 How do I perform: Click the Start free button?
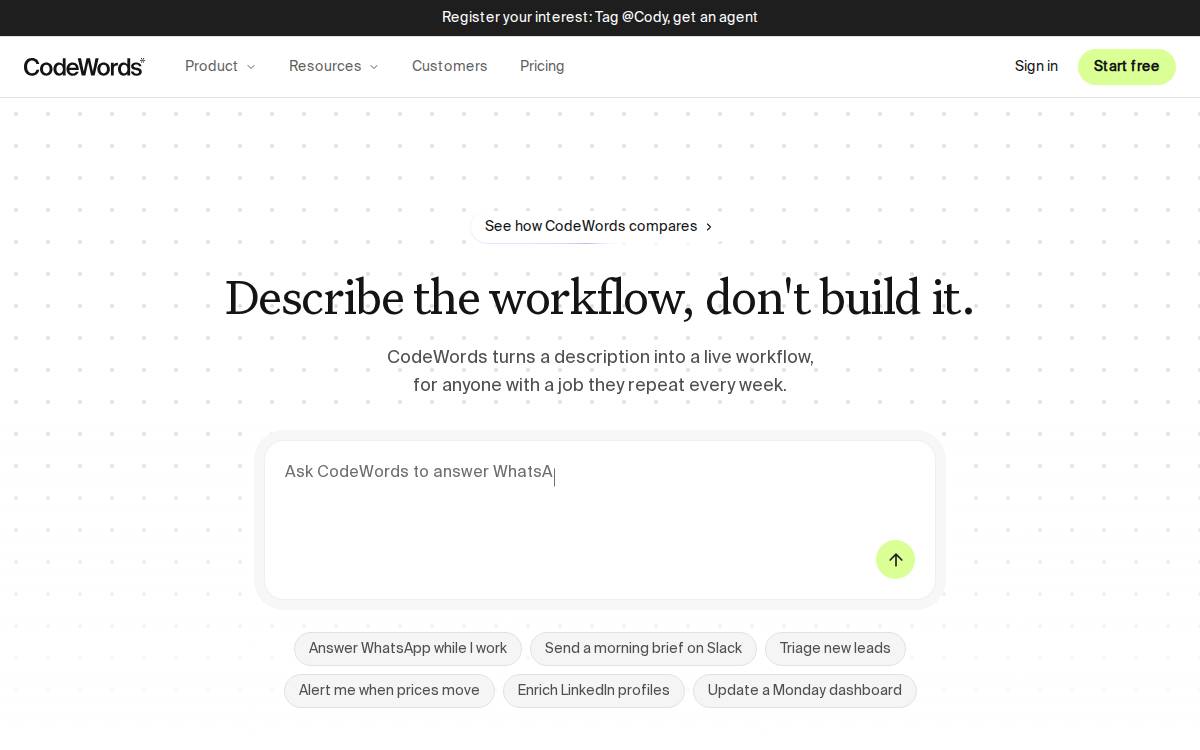pos(1126,67)
